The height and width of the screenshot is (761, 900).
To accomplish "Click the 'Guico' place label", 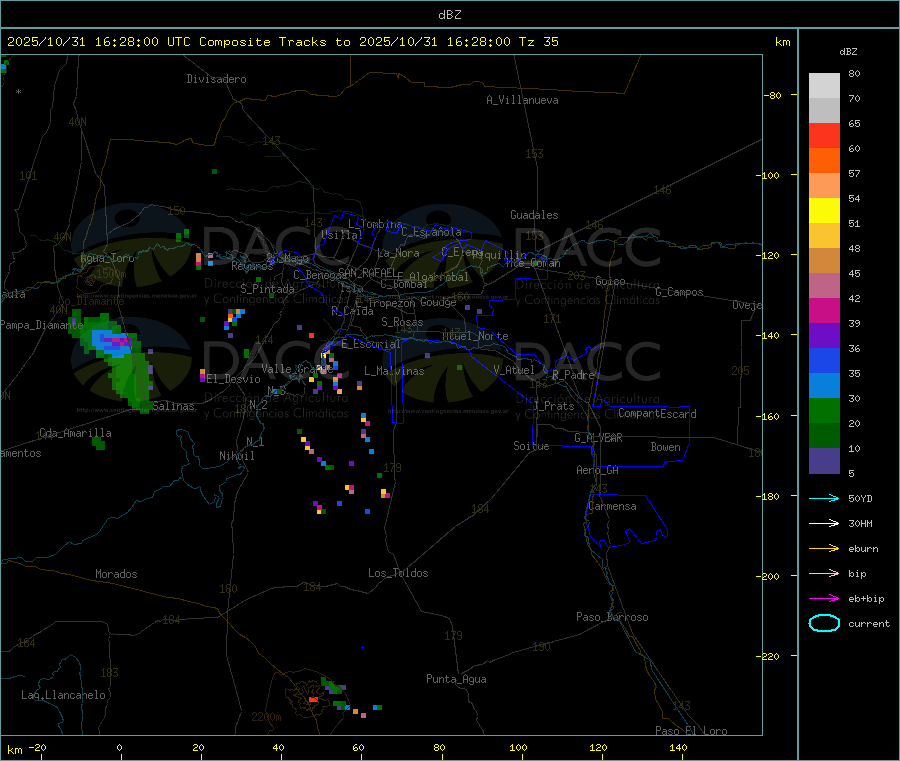I will click(610, 281).
